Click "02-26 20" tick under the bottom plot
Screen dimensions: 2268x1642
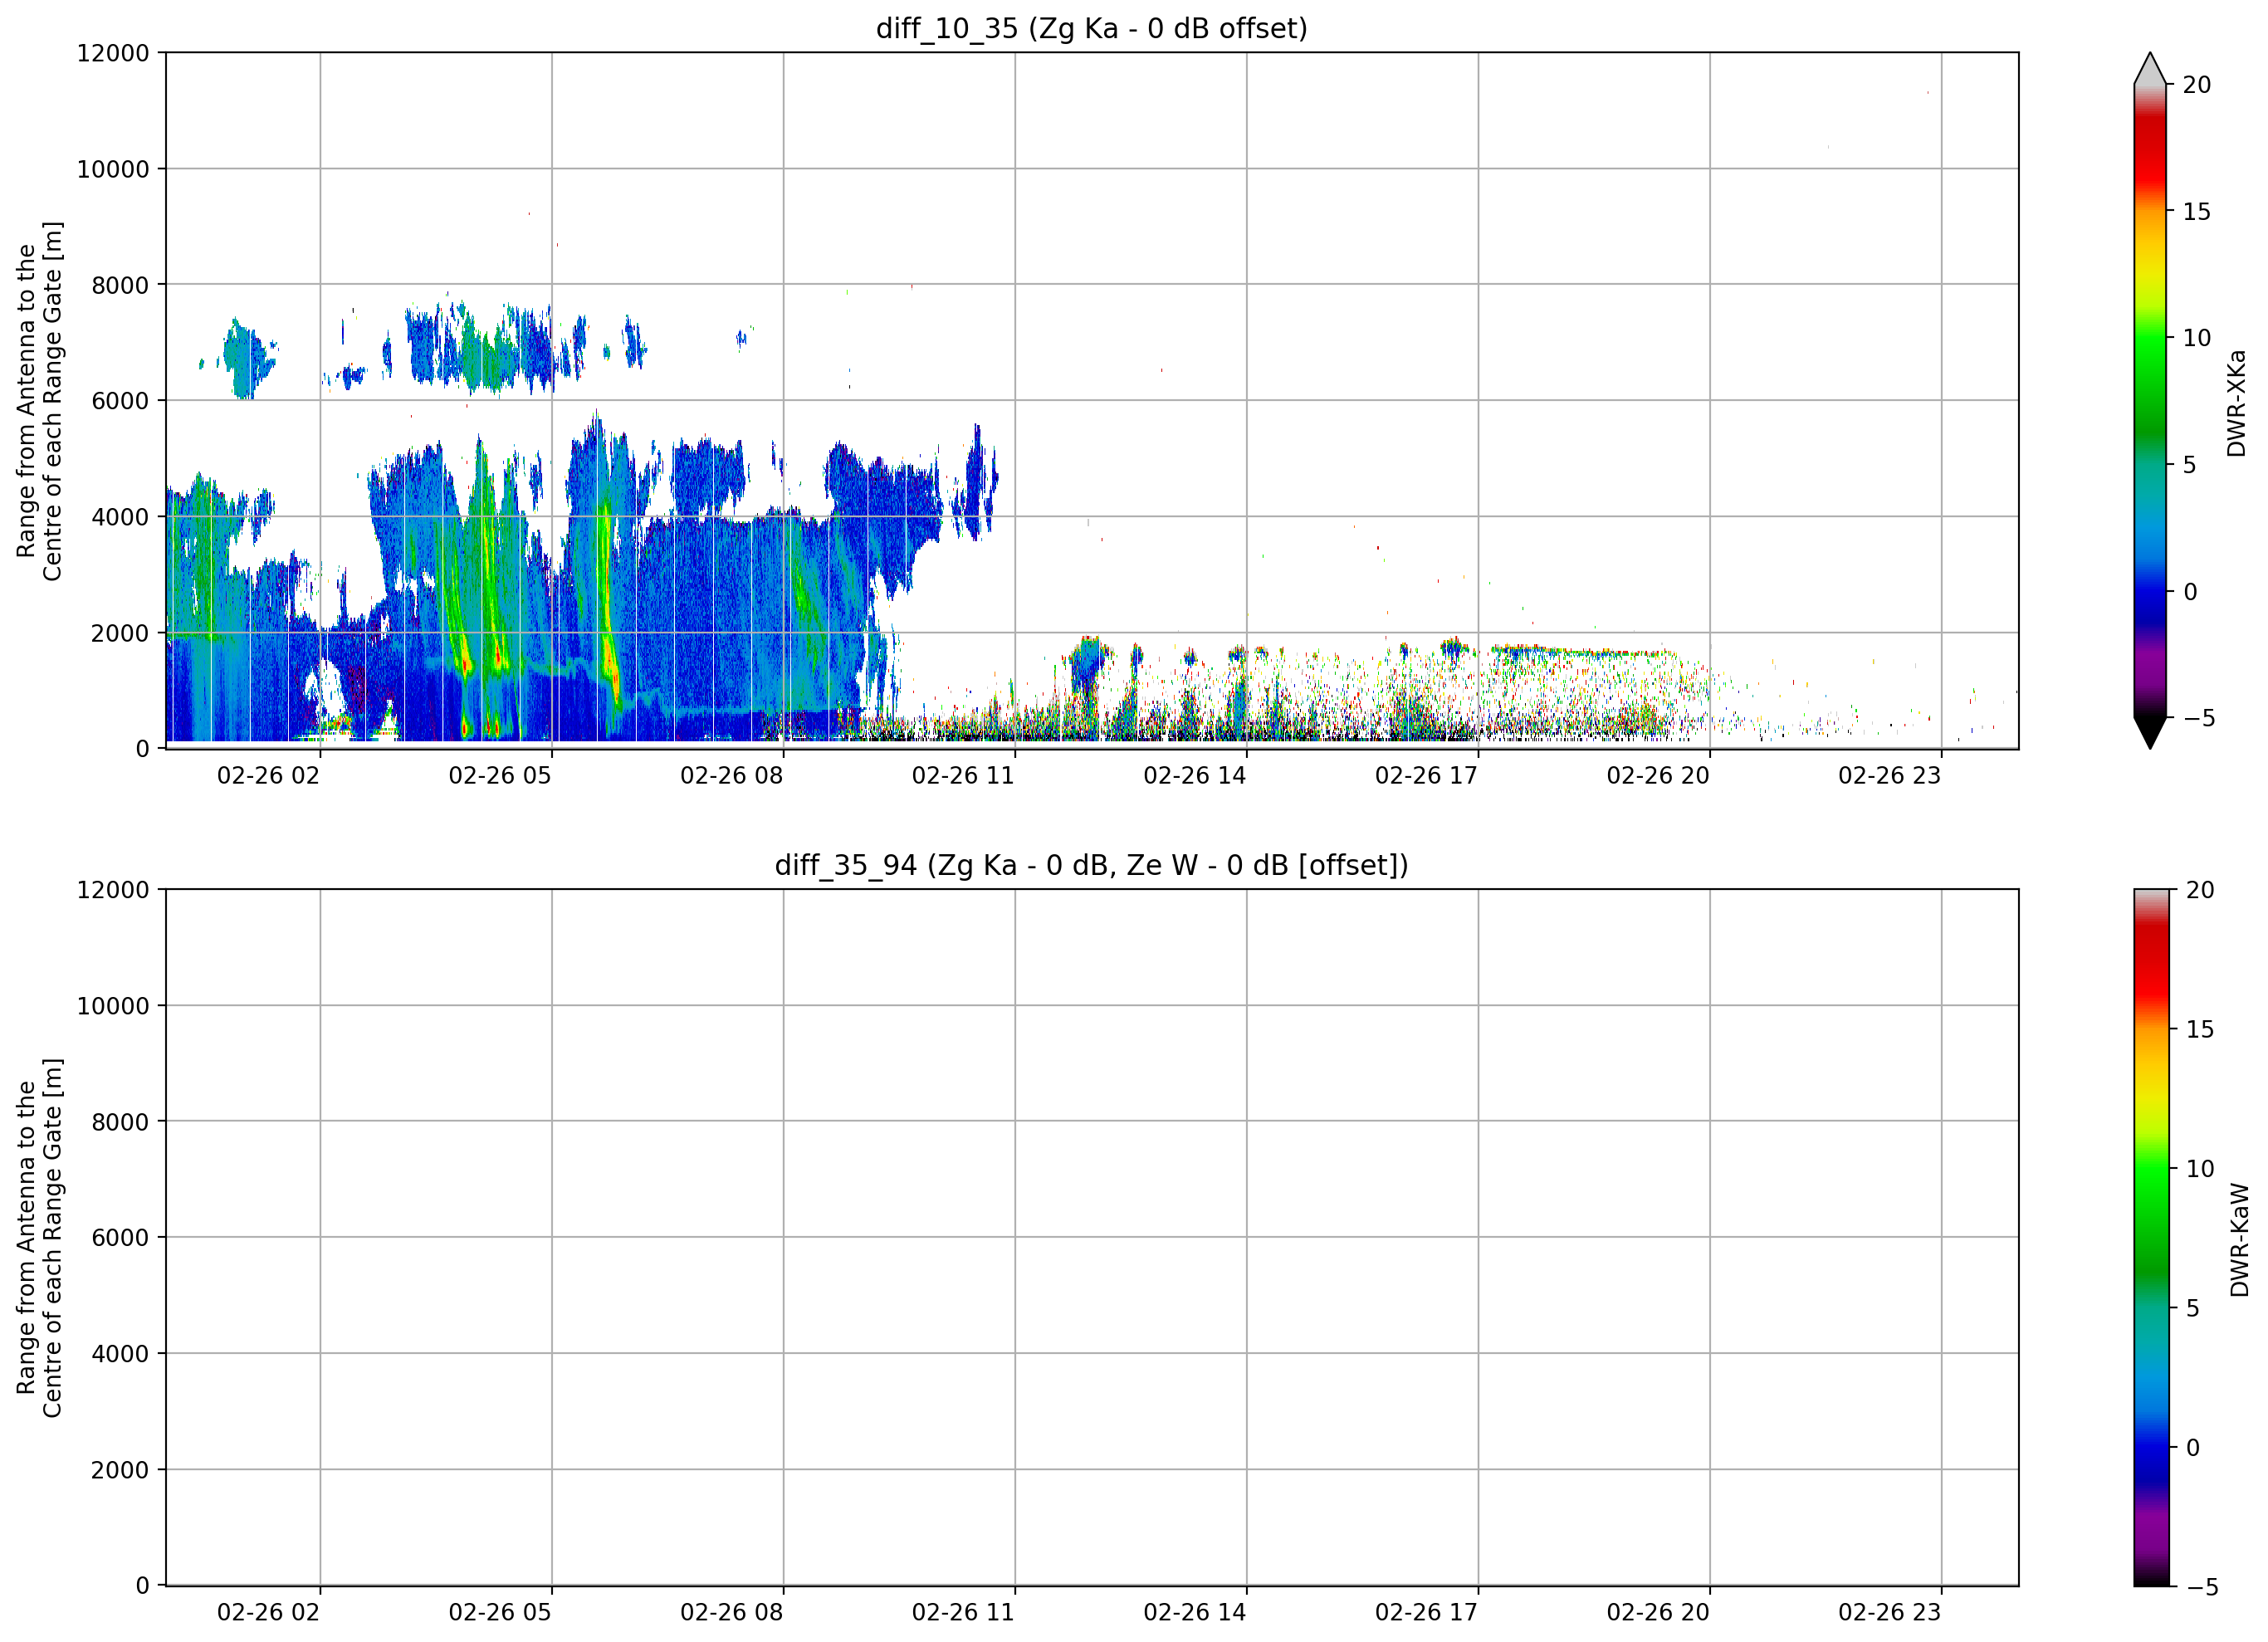1658,1613
